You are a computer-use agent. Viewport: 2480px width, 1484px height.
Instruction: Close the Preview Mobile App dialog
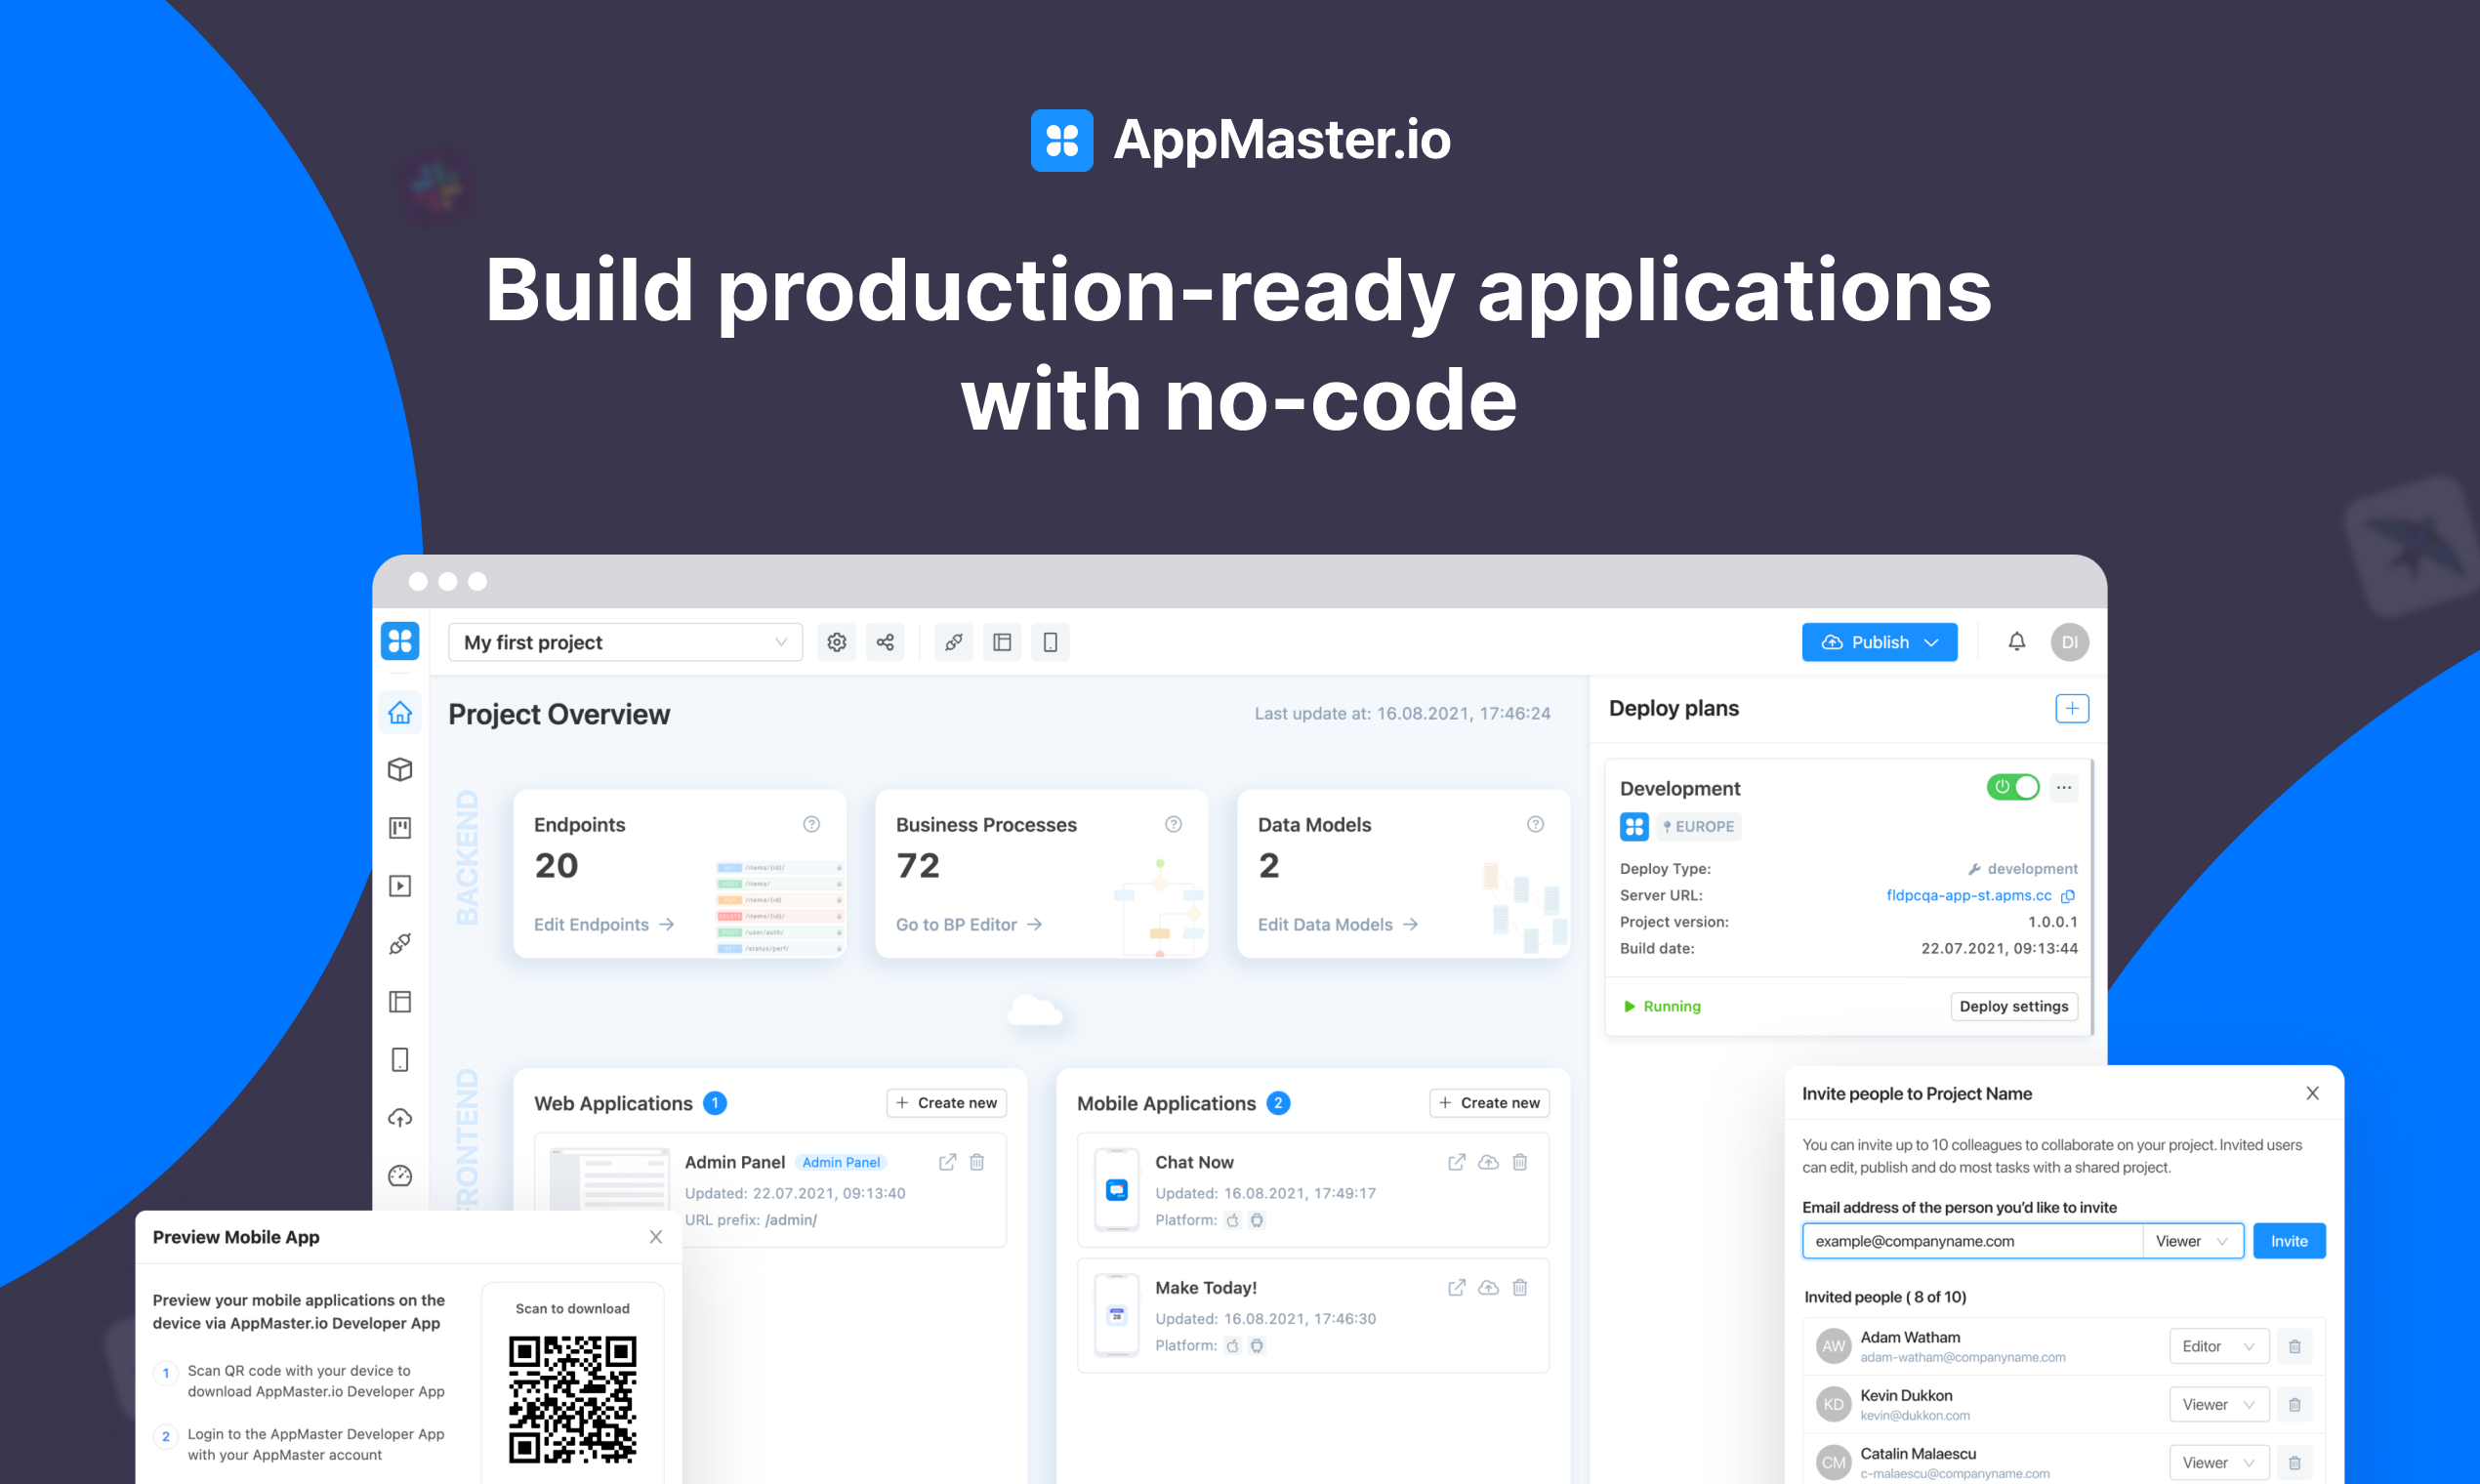[656, 1237]
